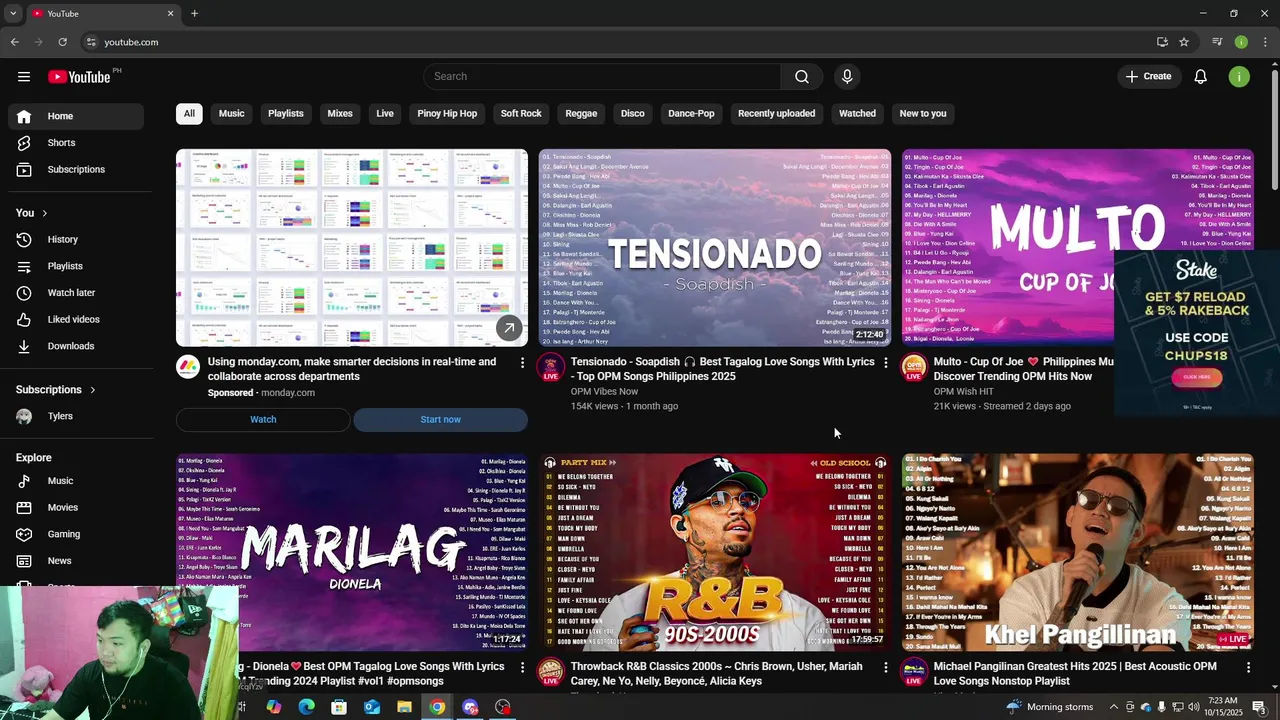The height and width of the screenshot is (720, 1280).
Task: Open Watch later list
Action: (76, 293)
